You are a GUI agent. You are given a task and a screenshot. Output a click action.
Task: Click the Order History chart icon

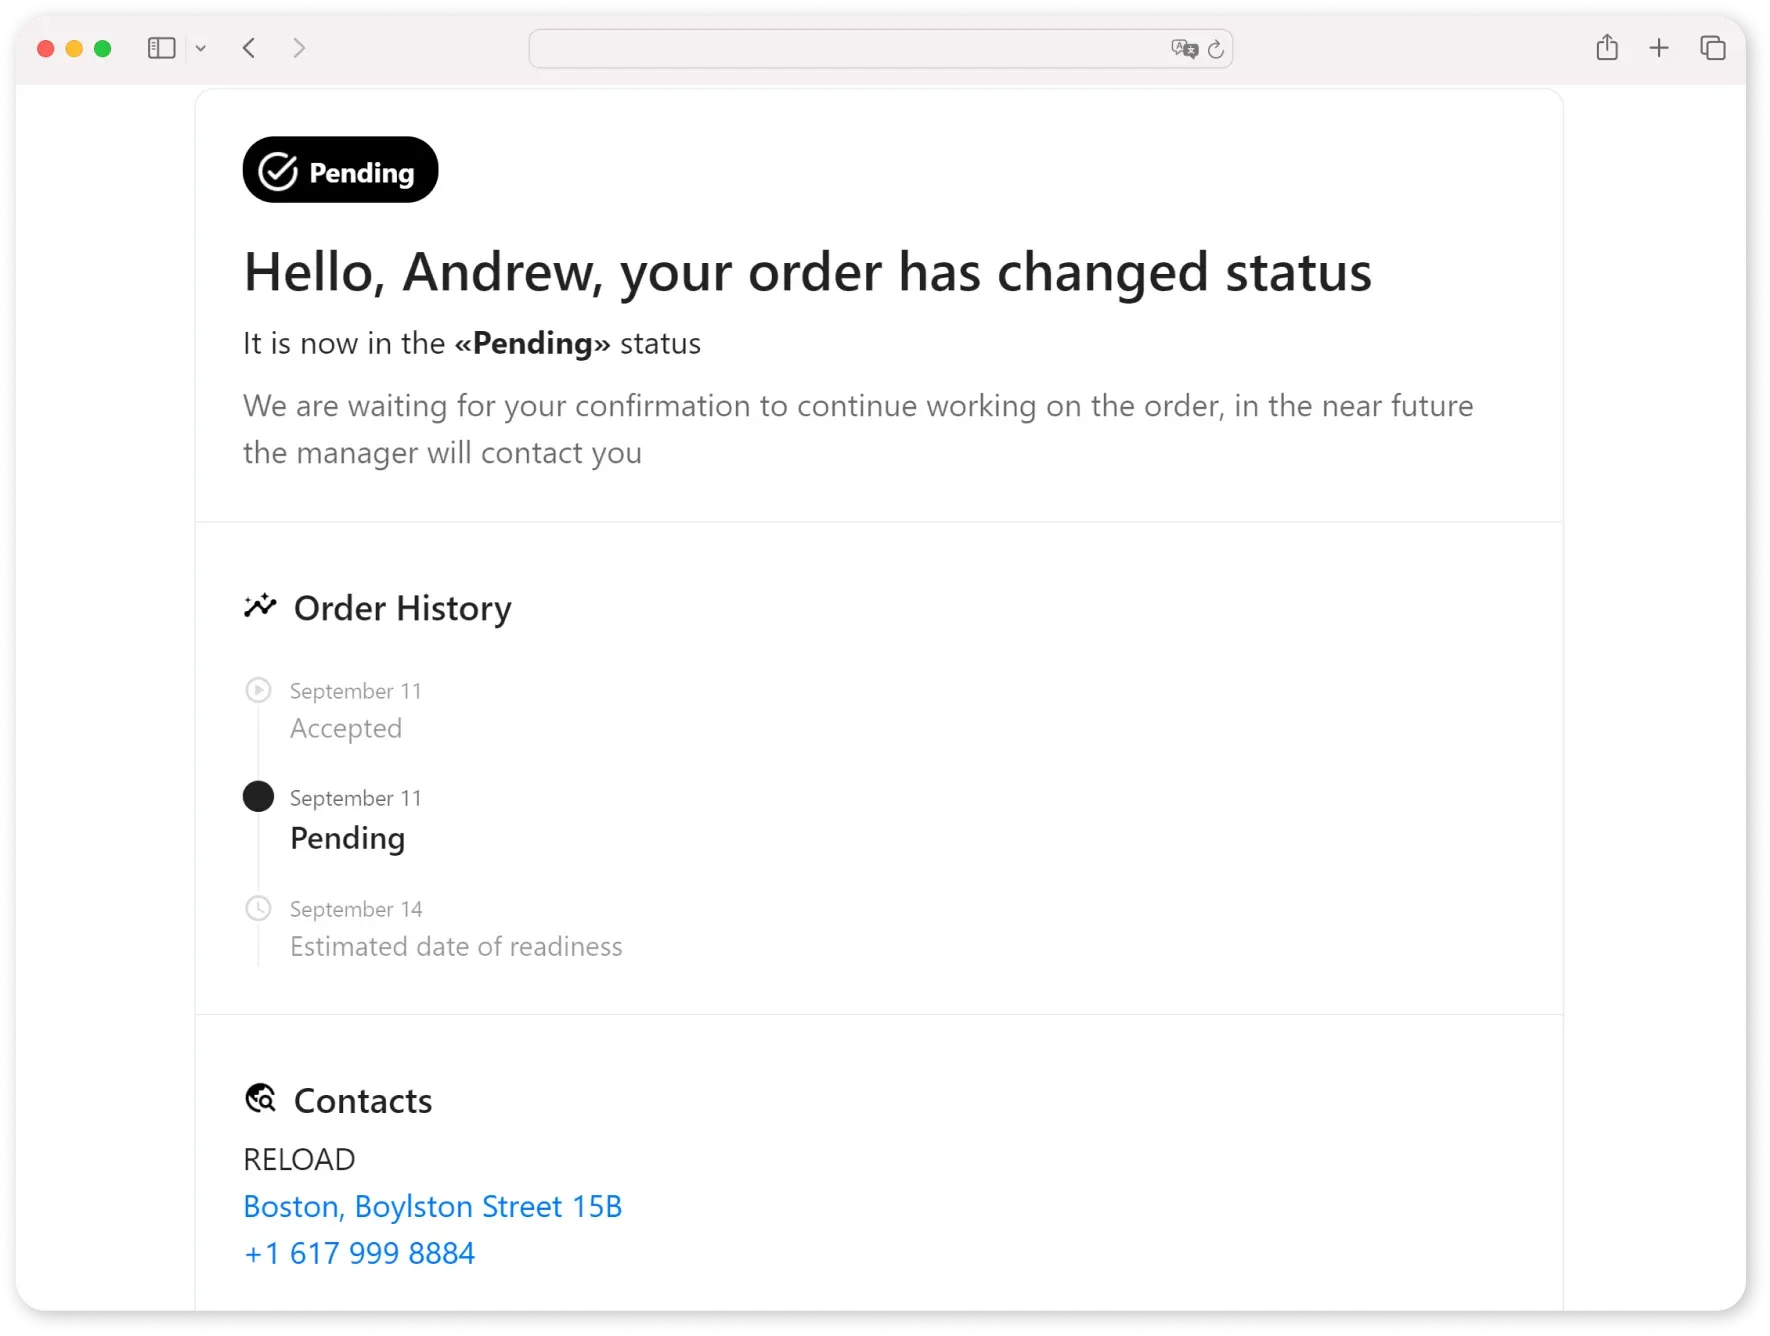point(259,606)
